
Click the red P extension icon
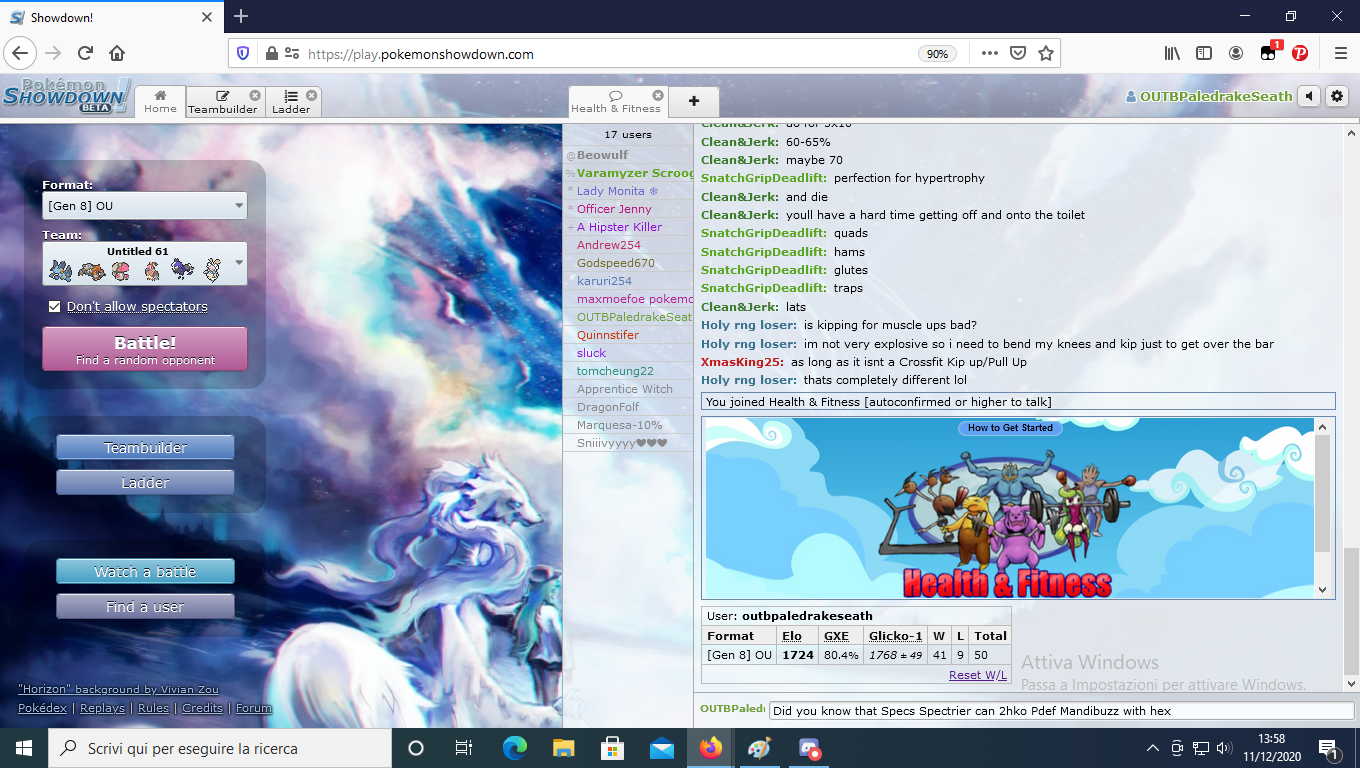(x=1300, y=53)
